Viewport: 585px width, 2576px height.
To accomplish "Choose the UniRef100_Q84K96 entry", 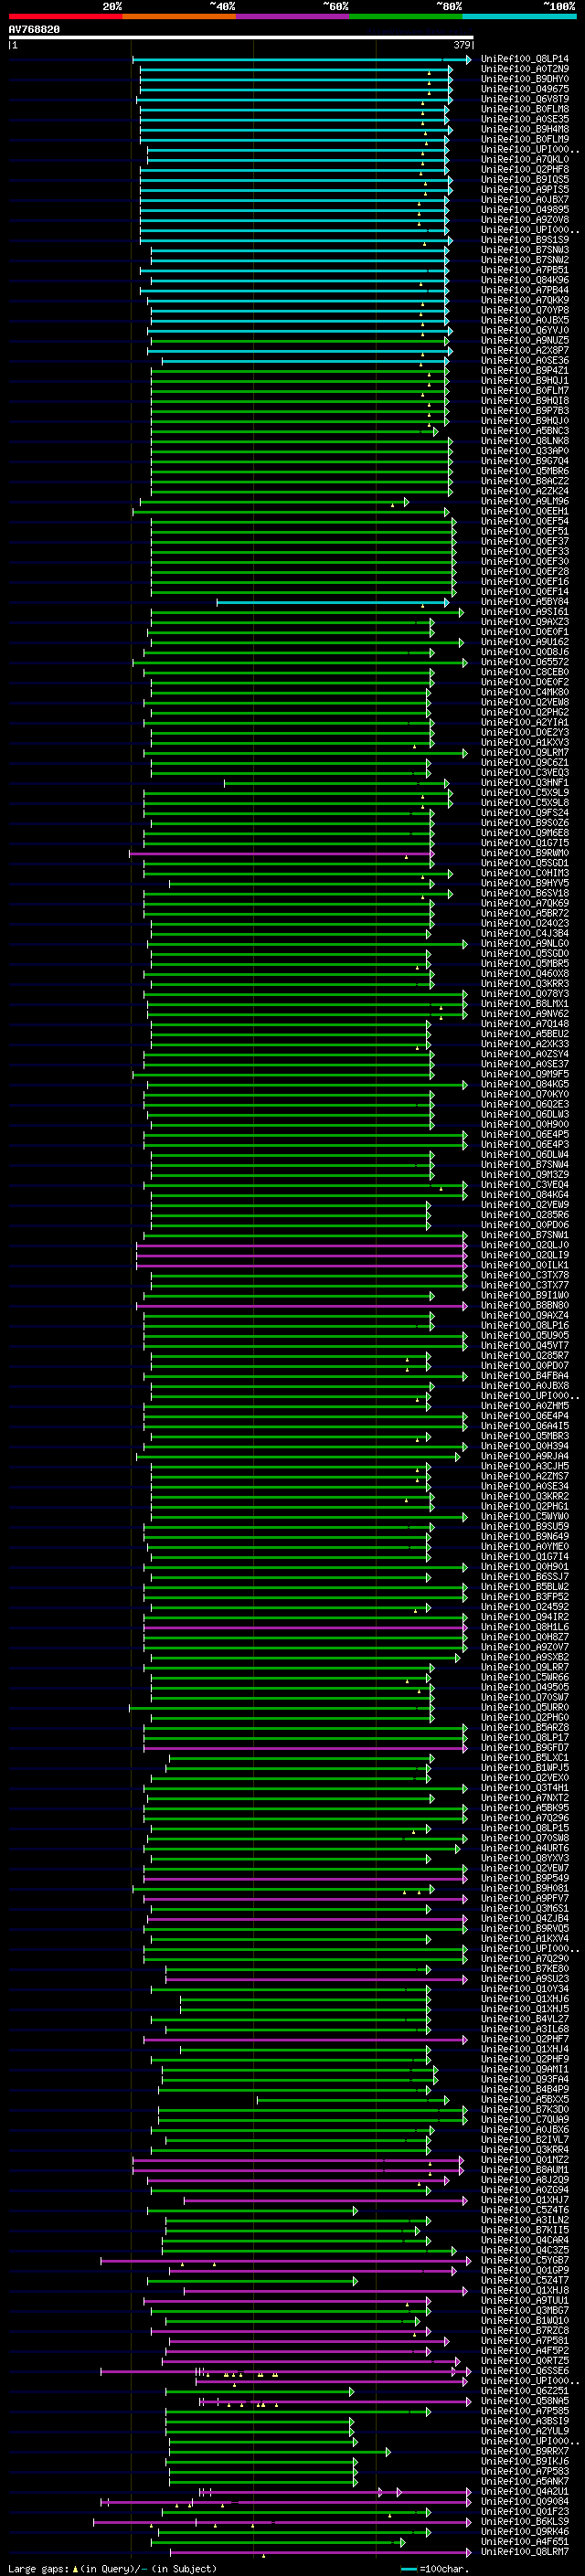I will pyautogui.click(x=525, y=281).
